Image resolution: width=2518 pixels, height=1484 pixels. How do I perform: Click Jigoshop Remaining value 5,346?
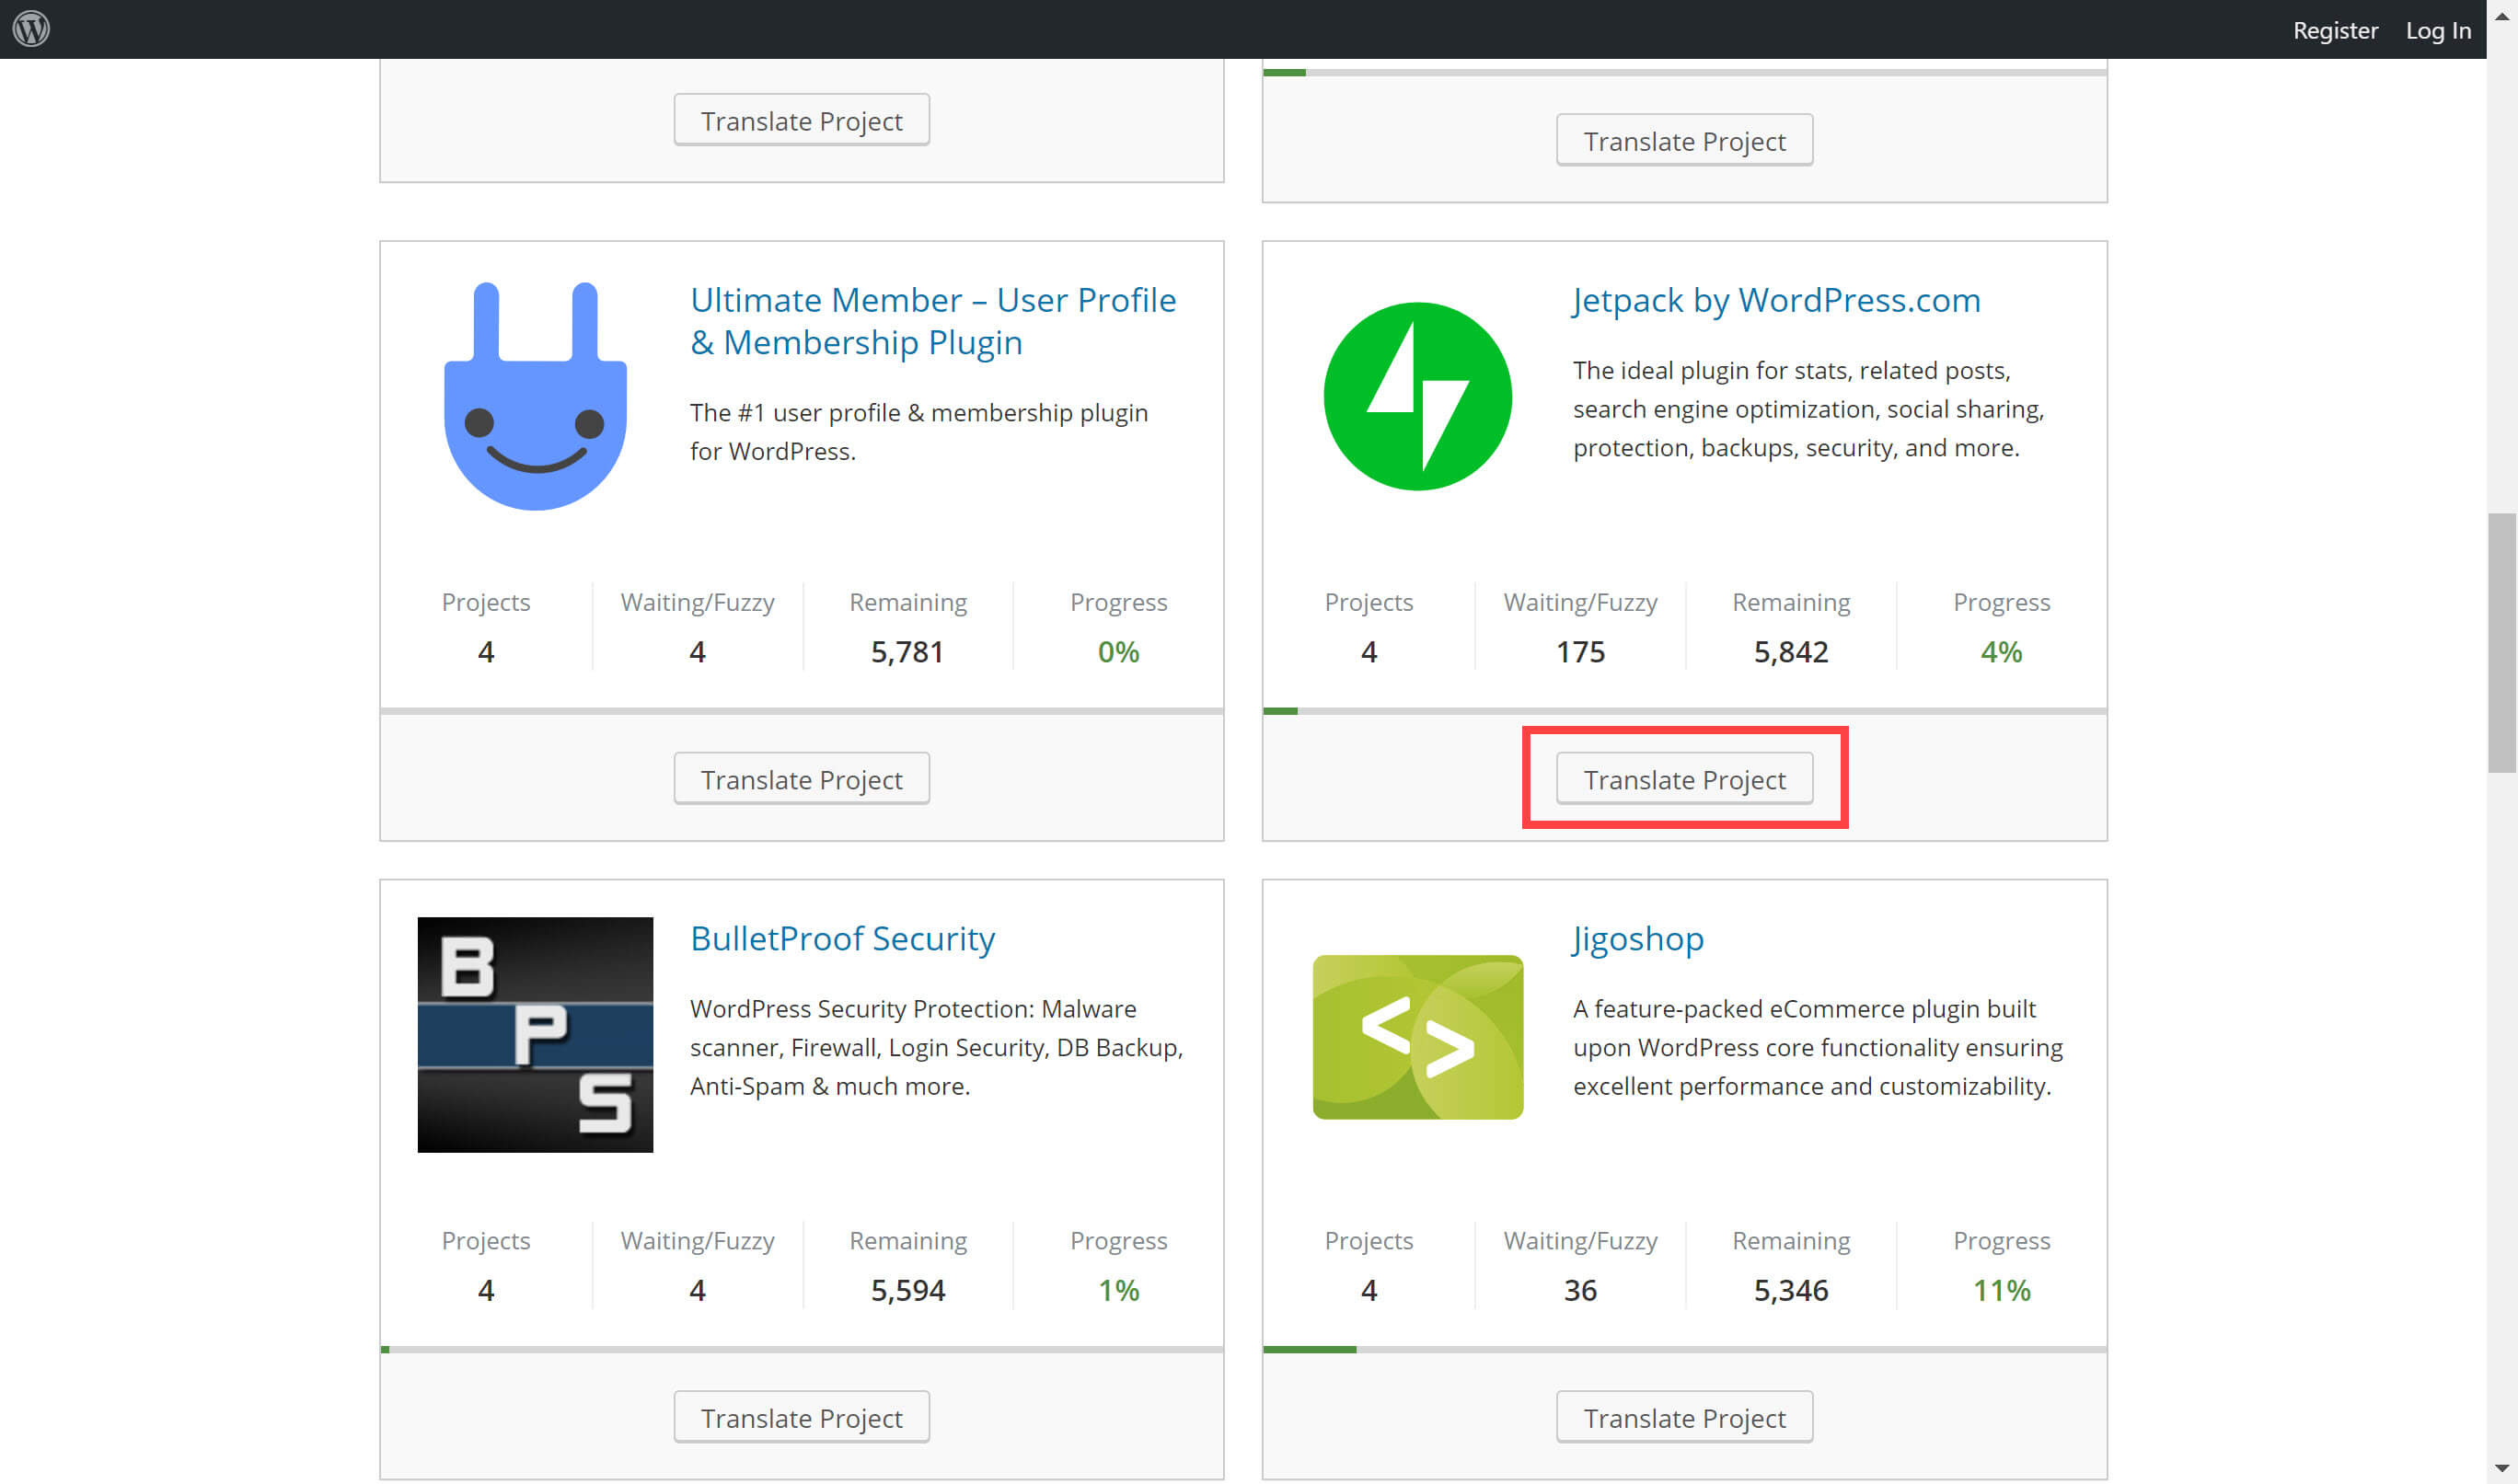pos(1791,1290)
